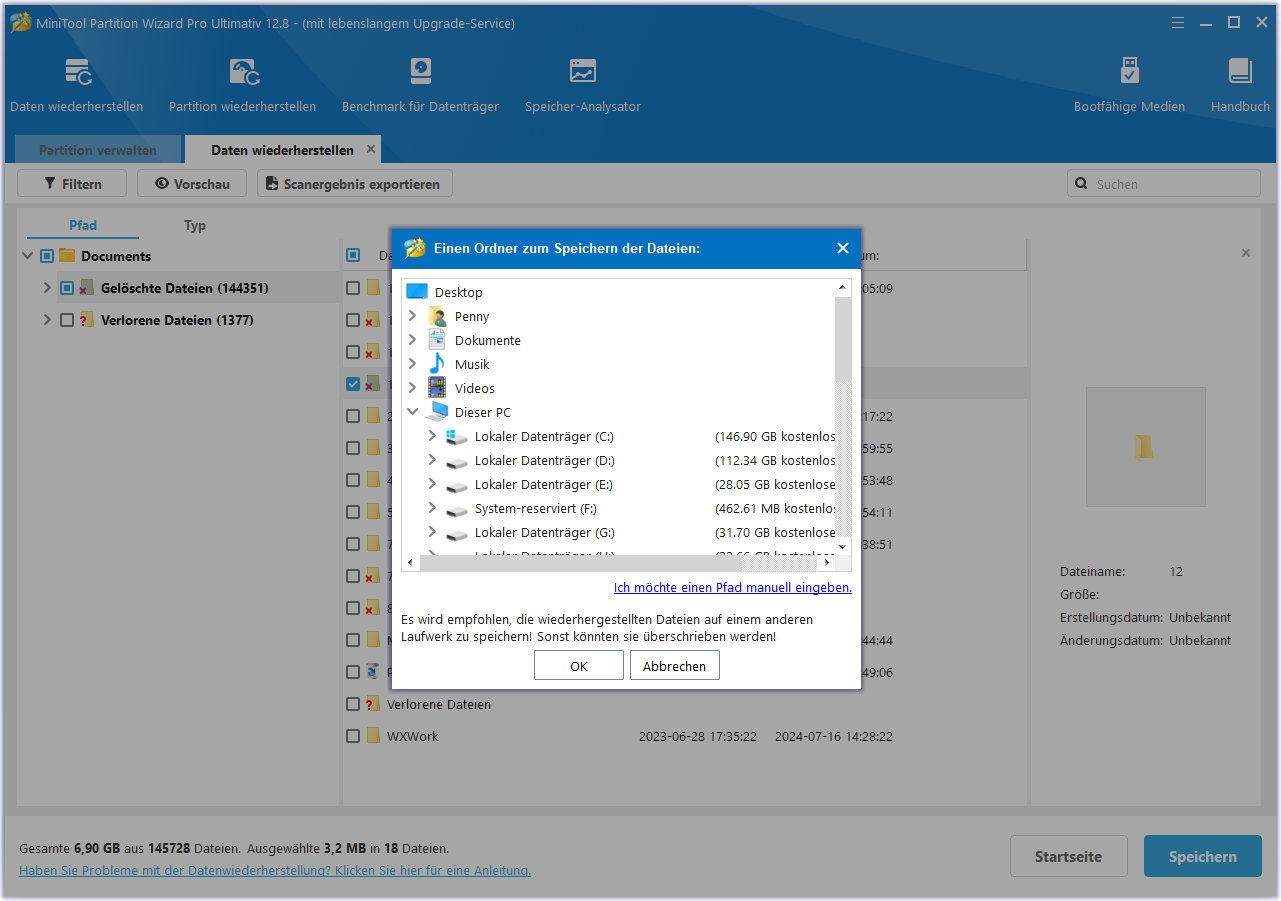Expand Lokaler Datenträger (E:) node

(432, 484)
